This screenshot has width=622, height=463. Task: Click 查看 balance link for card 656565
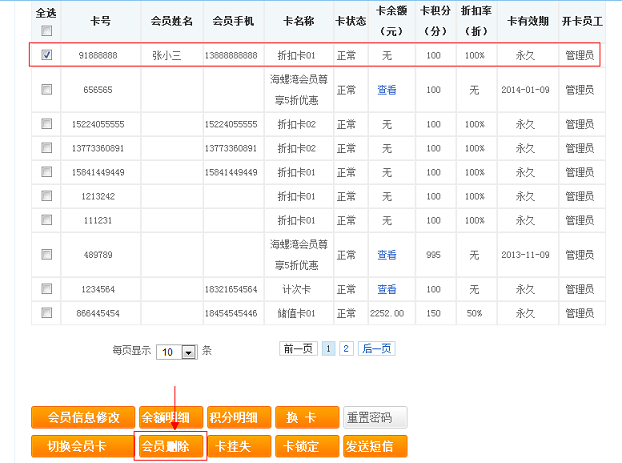(x=387, y=89)
